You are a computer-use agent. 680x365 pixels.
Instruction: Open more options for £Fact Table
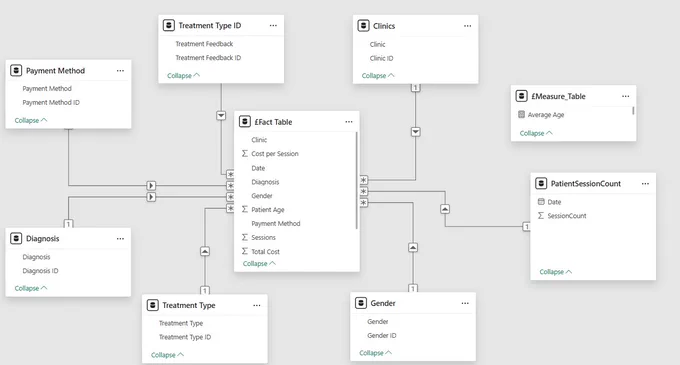coord(349,122)
